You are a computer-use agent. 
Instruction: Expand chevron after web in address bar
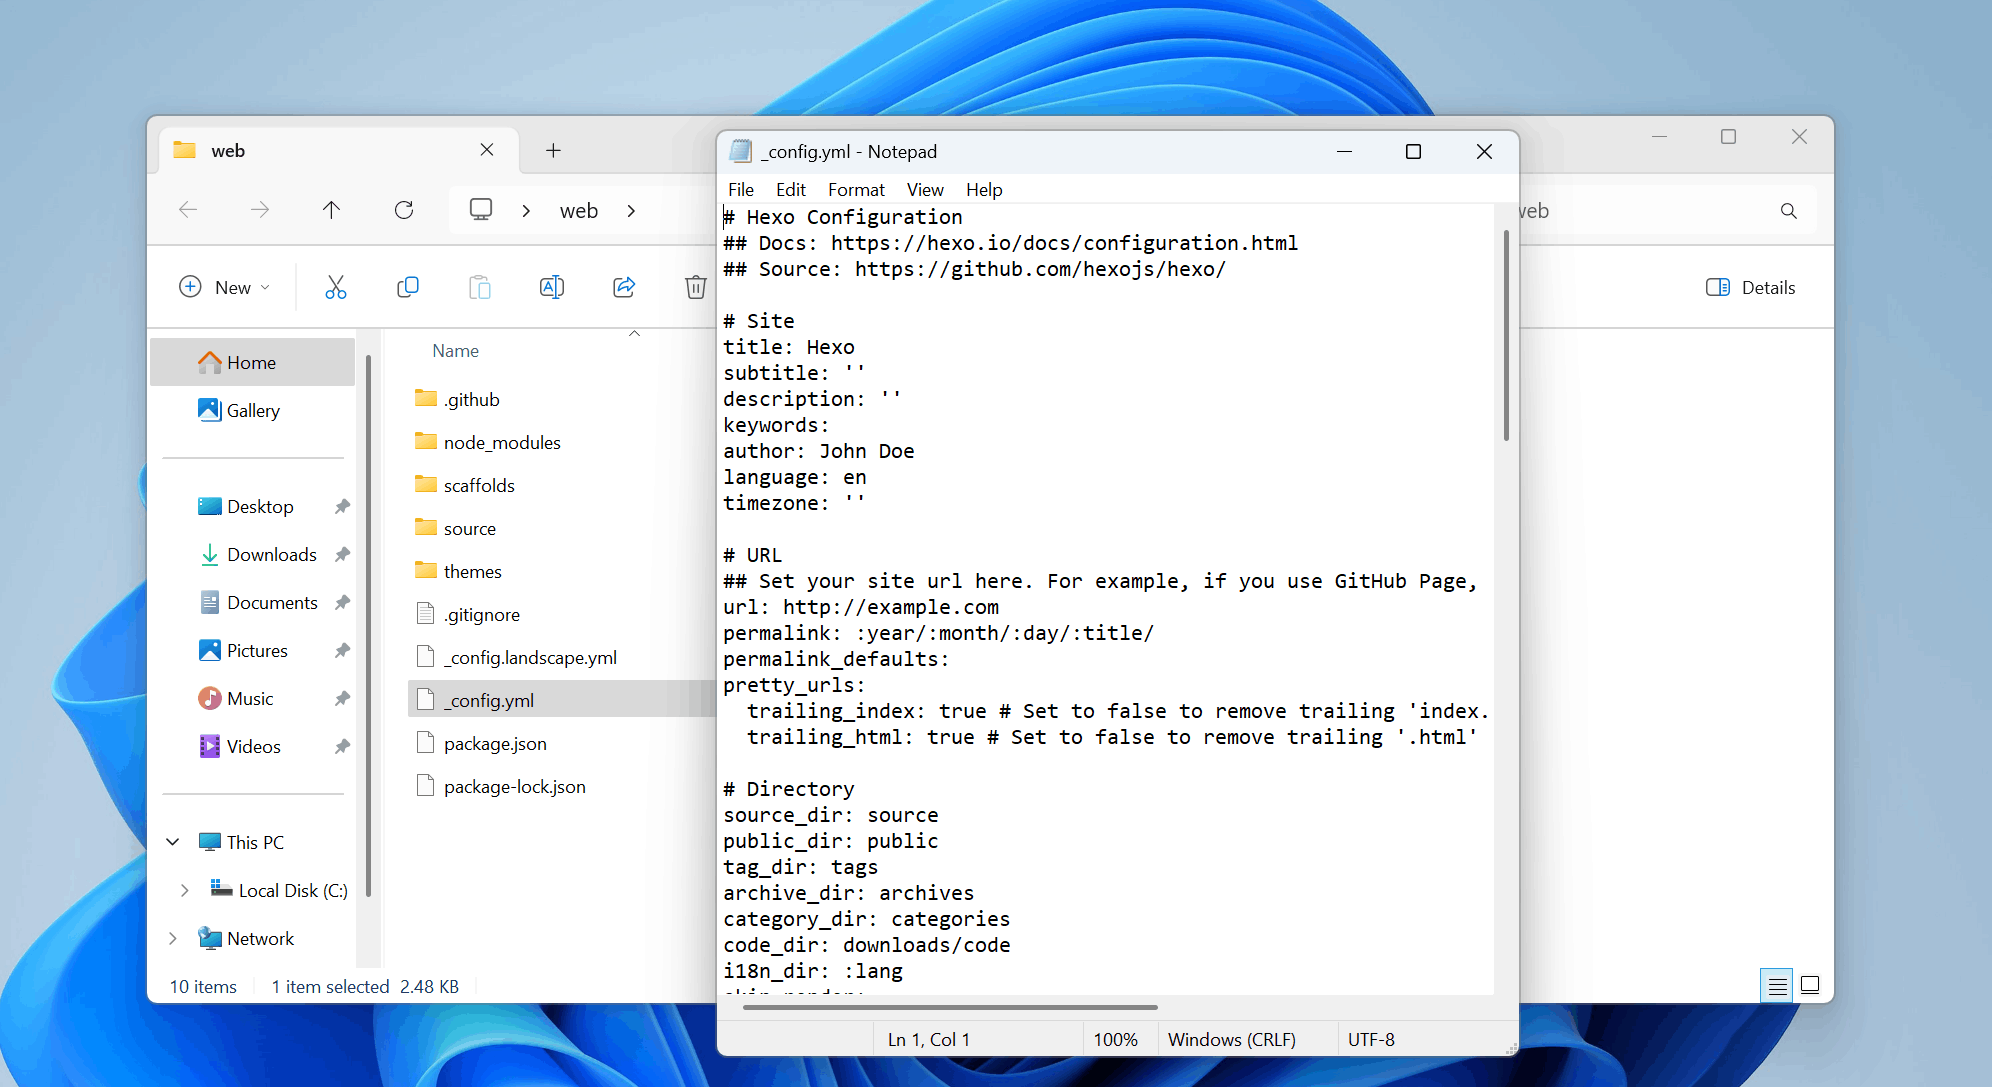[631, 211]
